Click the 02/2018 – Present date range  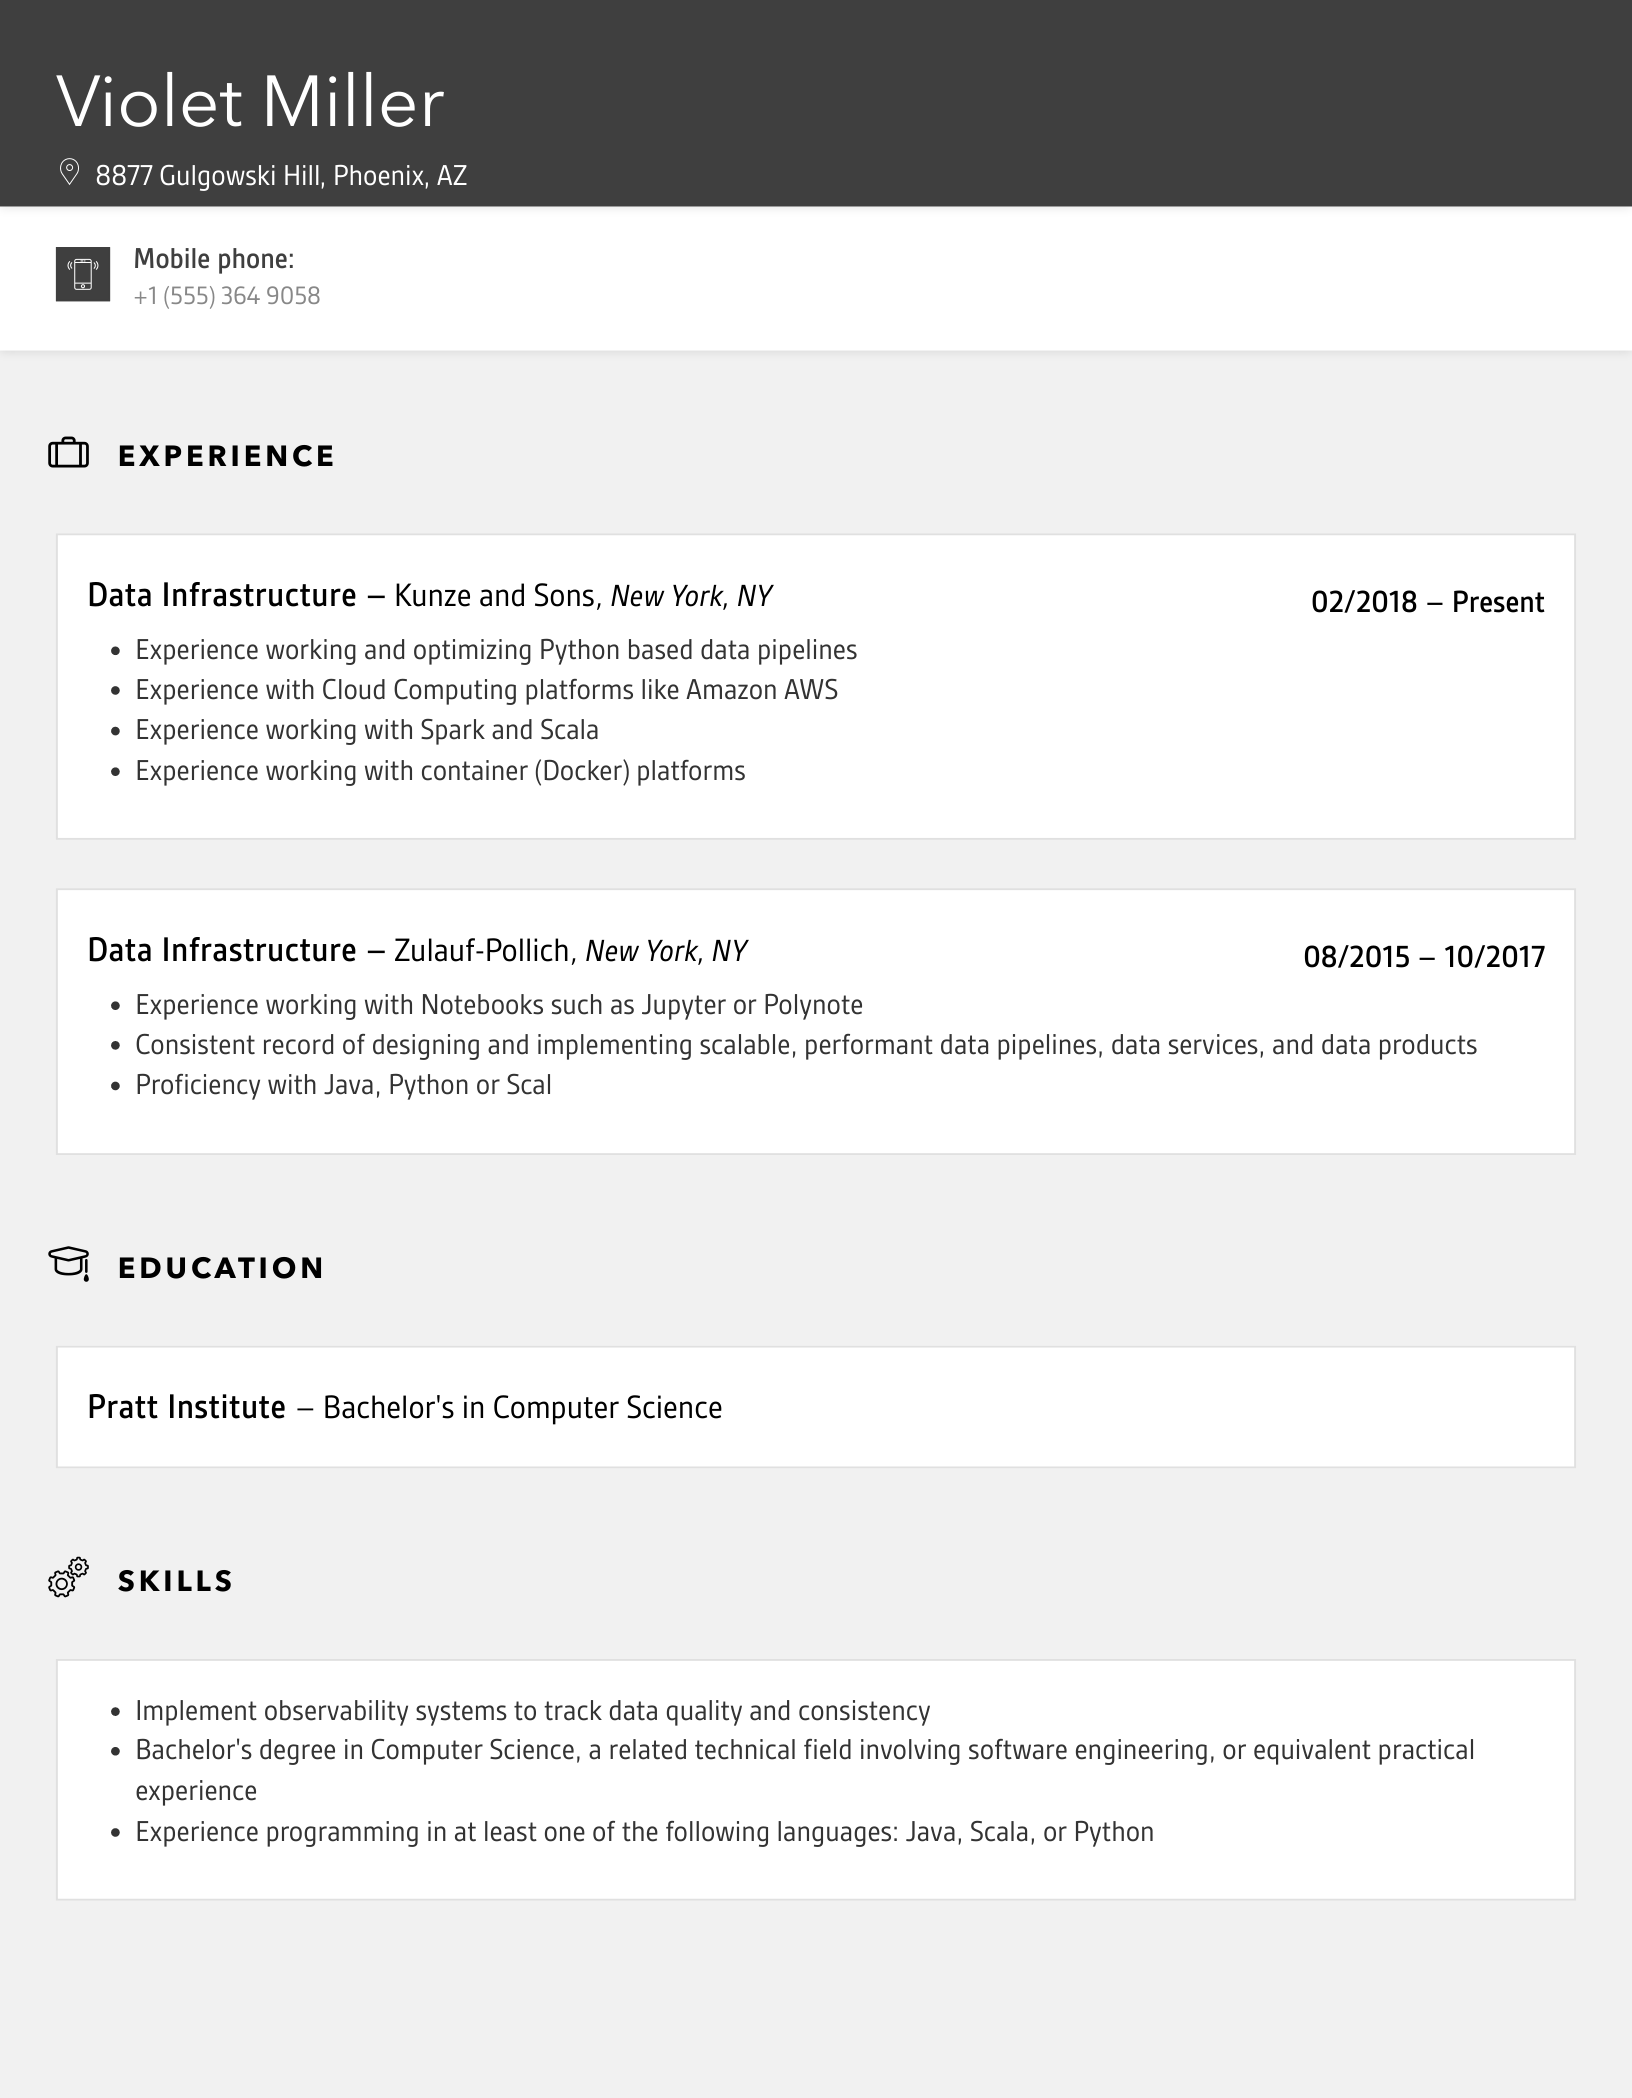(x=1427, y=602)
